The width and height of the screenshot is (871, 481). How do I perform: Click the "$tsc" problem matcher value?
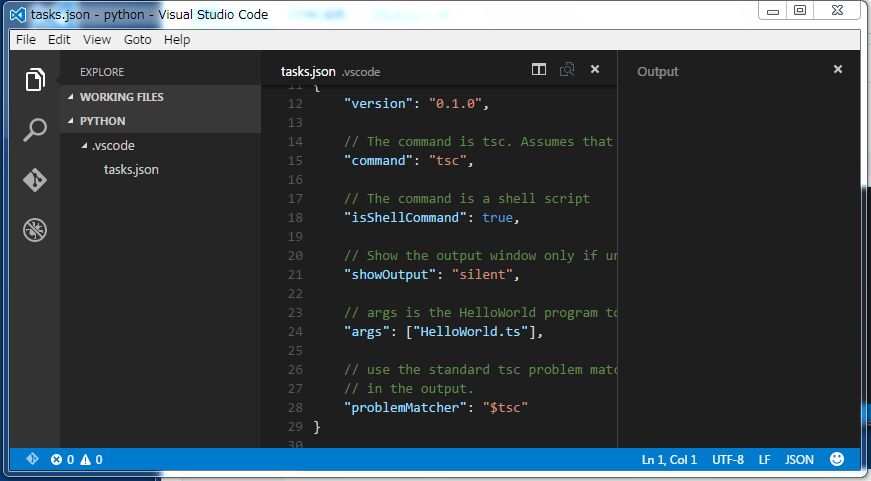505,408
